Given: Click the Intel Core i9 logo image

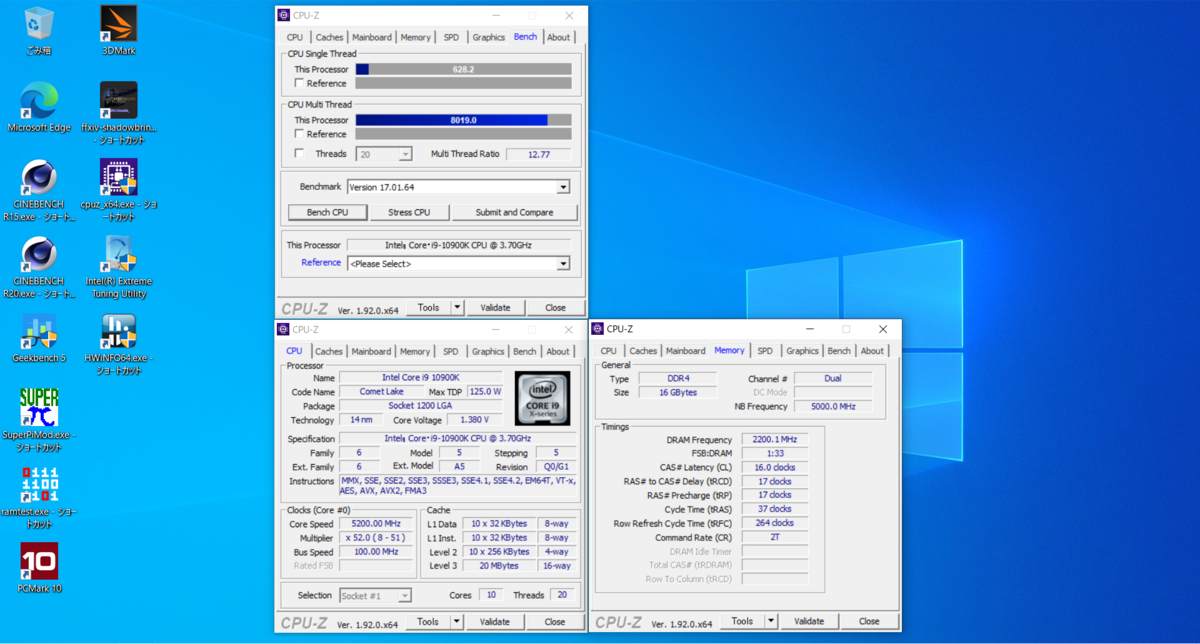Looking at the screenshot, I should 542,397.
